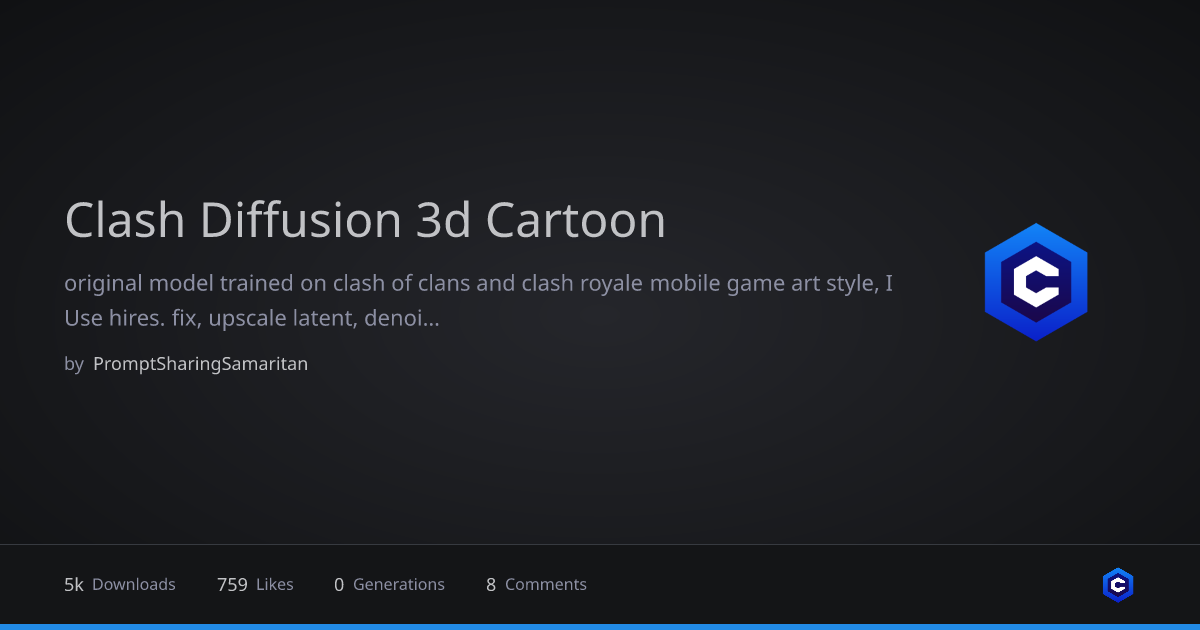This screenshot has height=630, width=1200.
Task: Click the 5k download count
Action: pos(74,585)
